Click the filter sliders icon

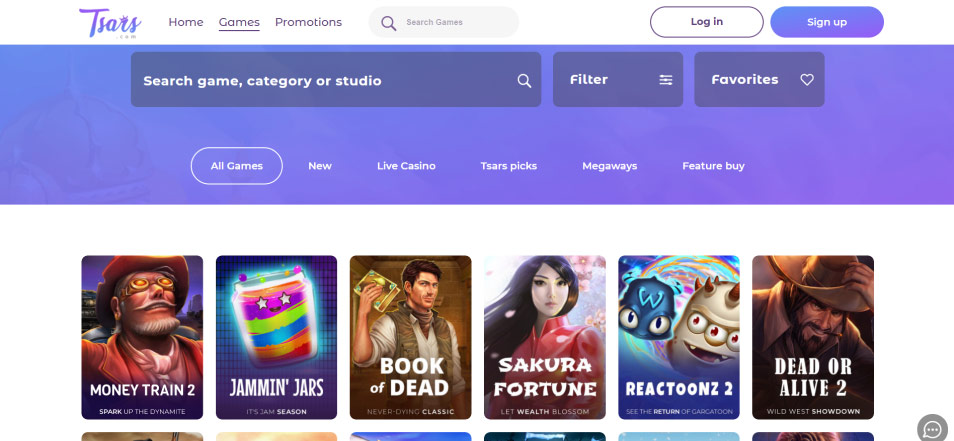point(666,80)
